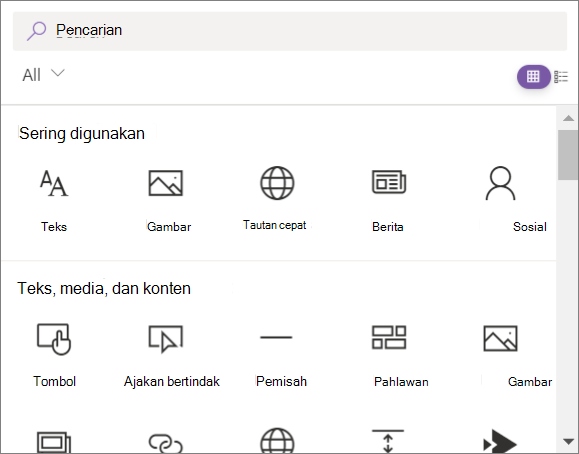
Task: Select the Teks web part icon
Action: click(x=54, y=183)
